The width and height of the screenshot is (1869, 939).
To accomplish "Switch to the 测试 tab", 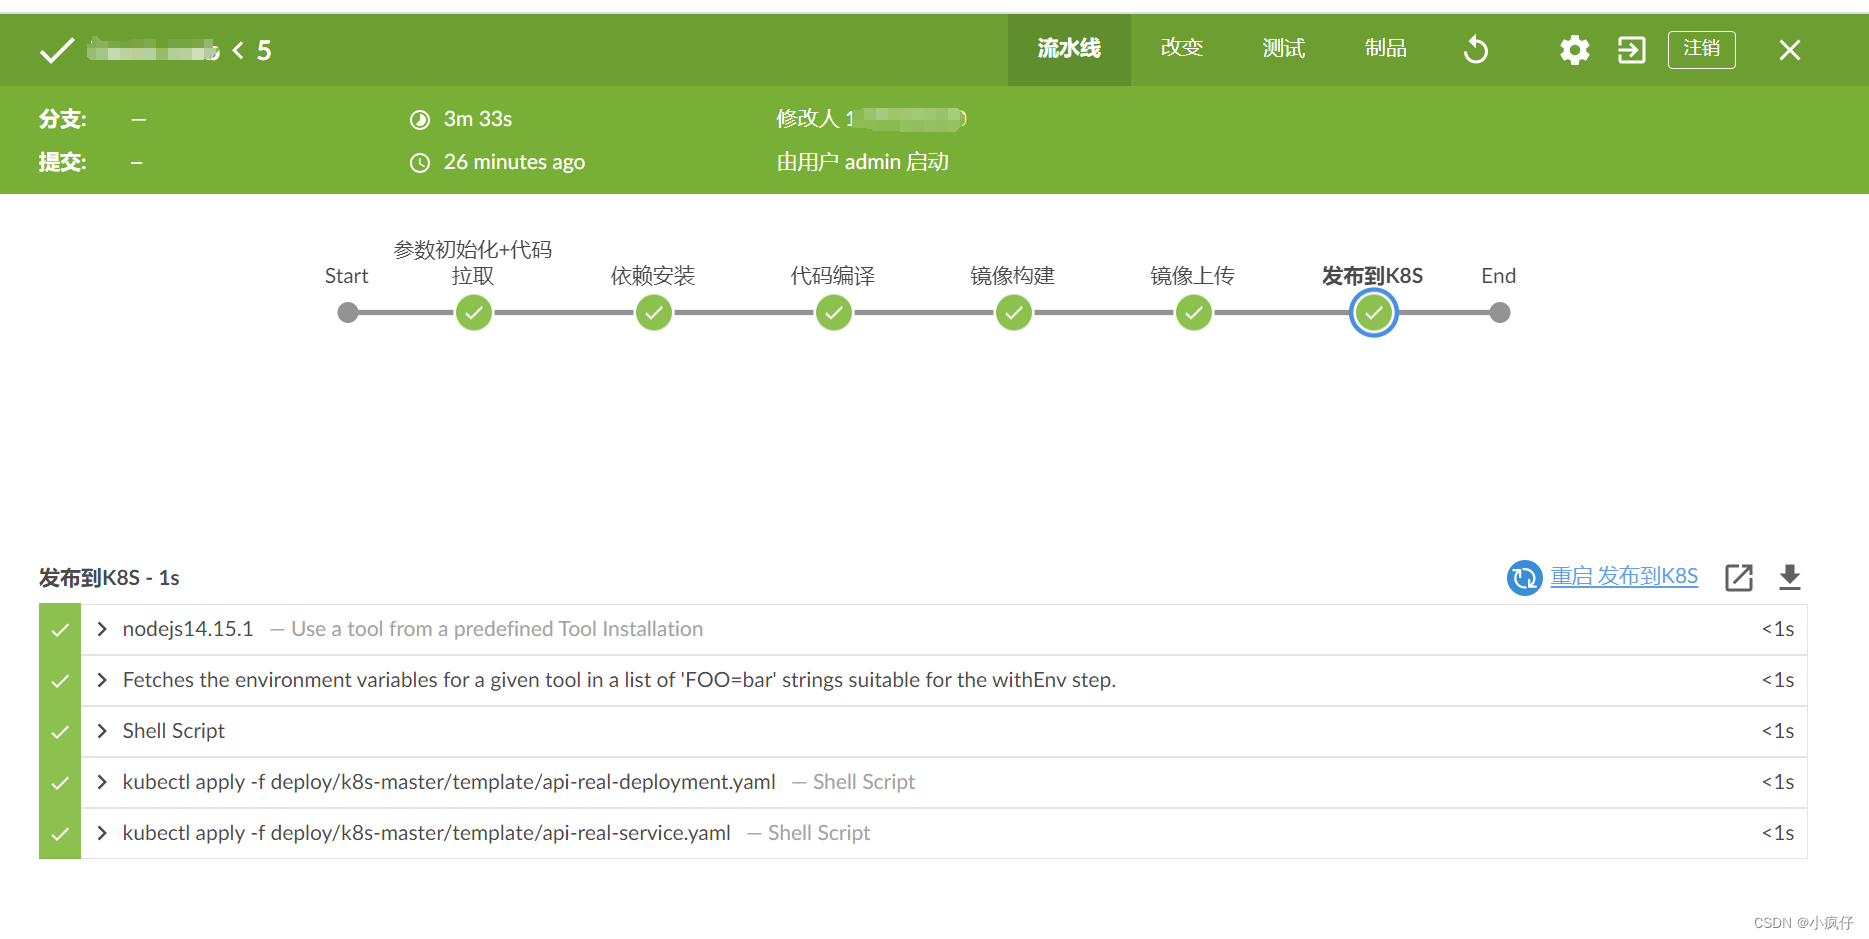I will coord(1284,49).
